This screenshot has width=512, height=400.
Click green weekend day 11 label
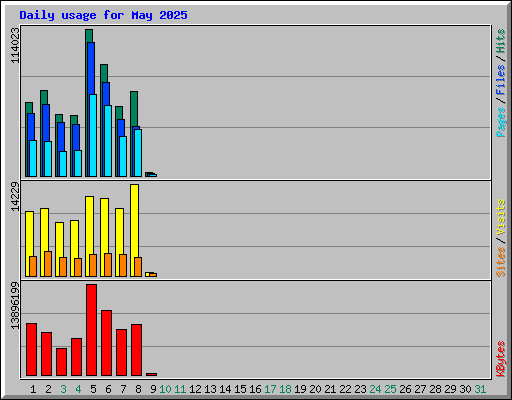click(x=180, y=389)
